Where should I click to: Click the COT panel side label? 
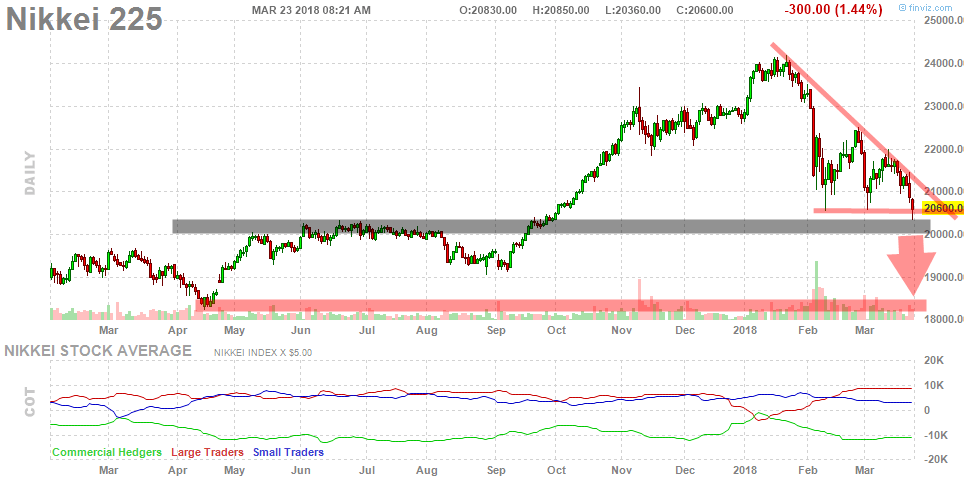click(x=30, y=400)
